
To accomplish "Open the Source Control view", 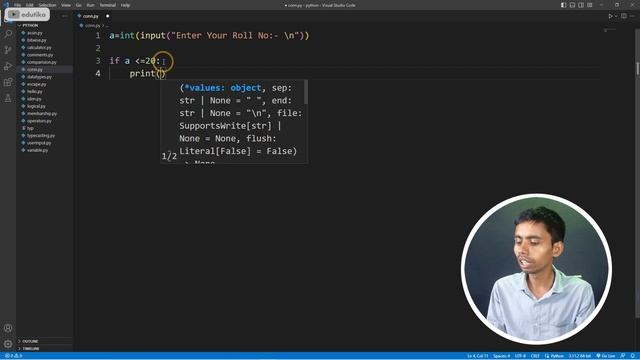I will pyautogui.click(x=8, y=50).
